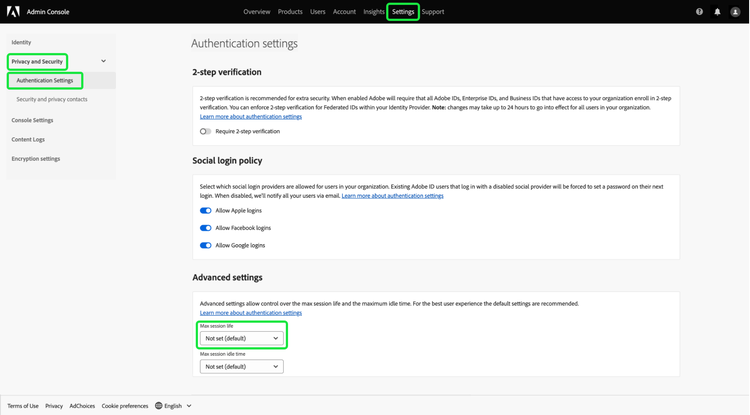Switch off Allow Google logins
Screen dimensions: 750x415
(x=206, y=245)
